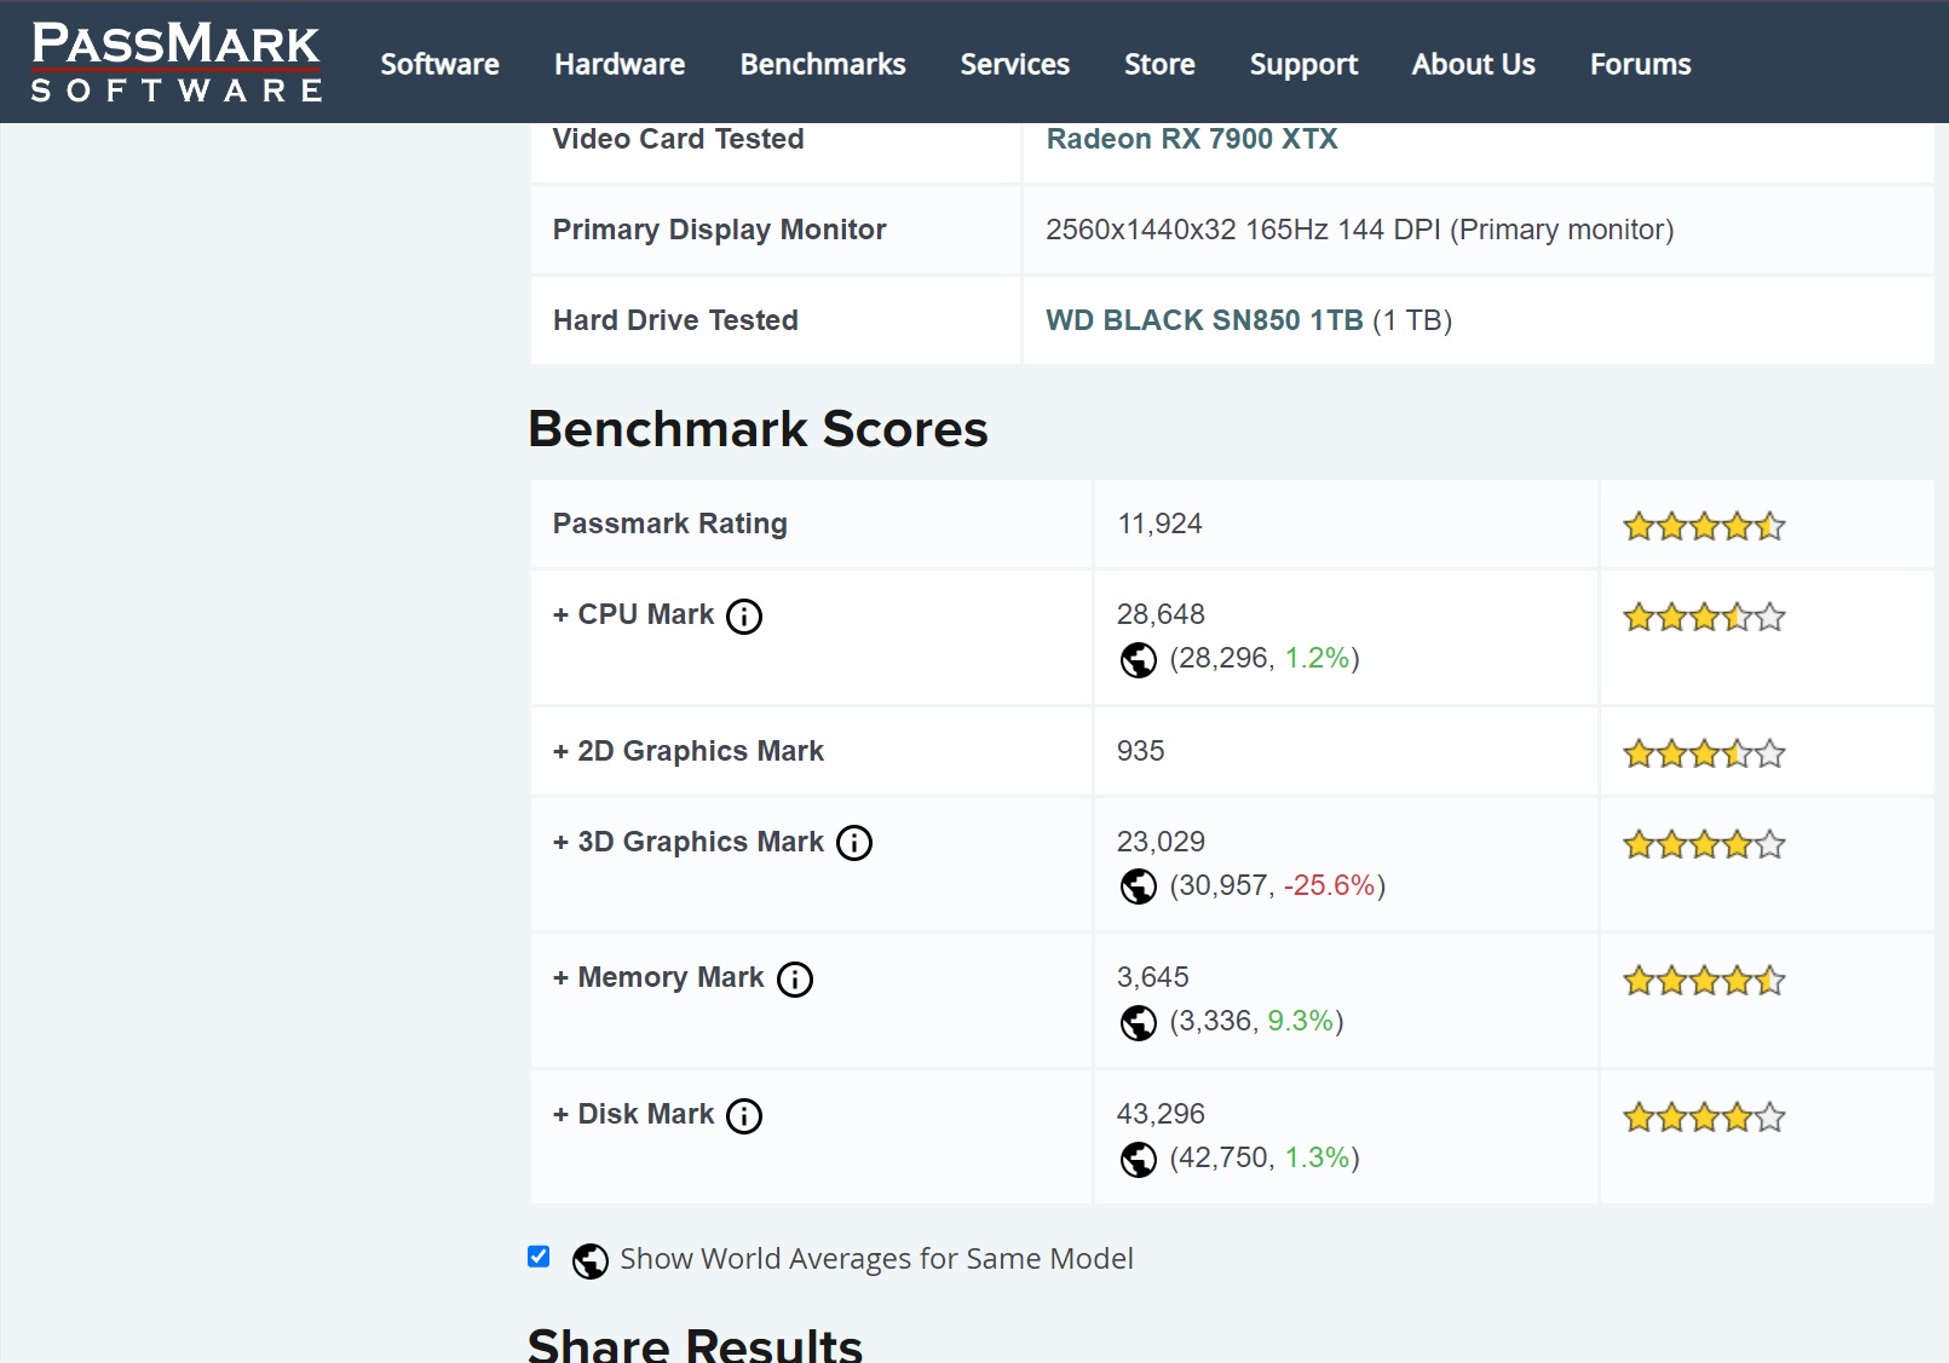The image size is (1949, 1363).
Task: Click the 2D Graphics Mark score 935
Action: coord(1141,751)
